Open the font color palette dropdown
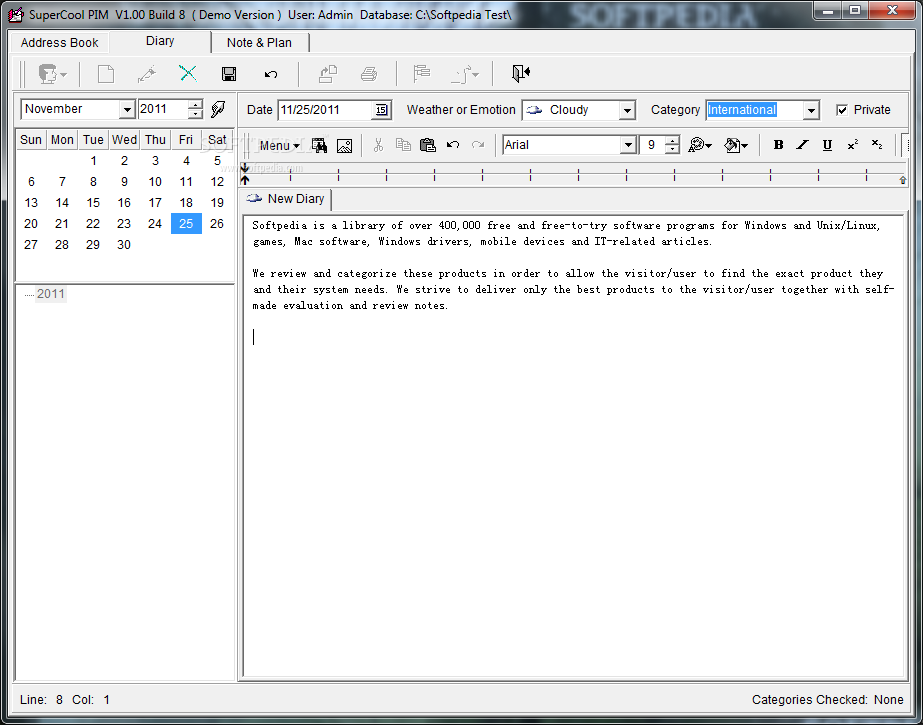This screenshot has height=725, width=923. (700, 145)
